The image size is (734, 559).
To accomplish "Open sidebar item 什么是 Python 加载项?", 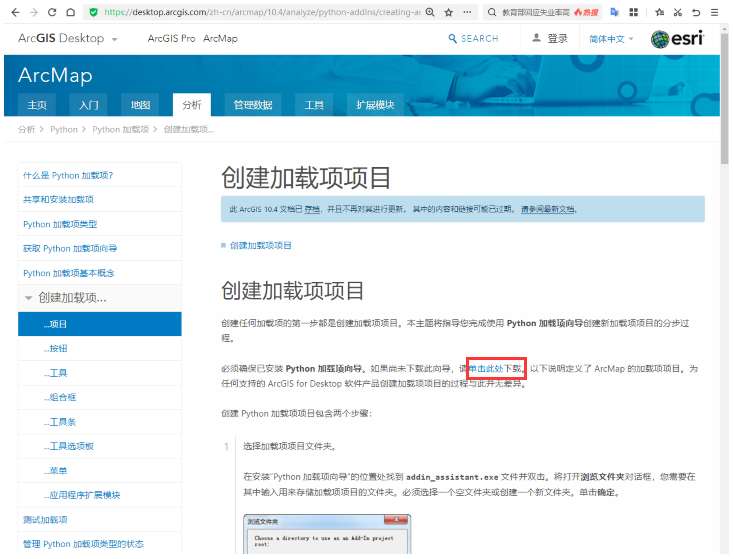I will [100, 175].
